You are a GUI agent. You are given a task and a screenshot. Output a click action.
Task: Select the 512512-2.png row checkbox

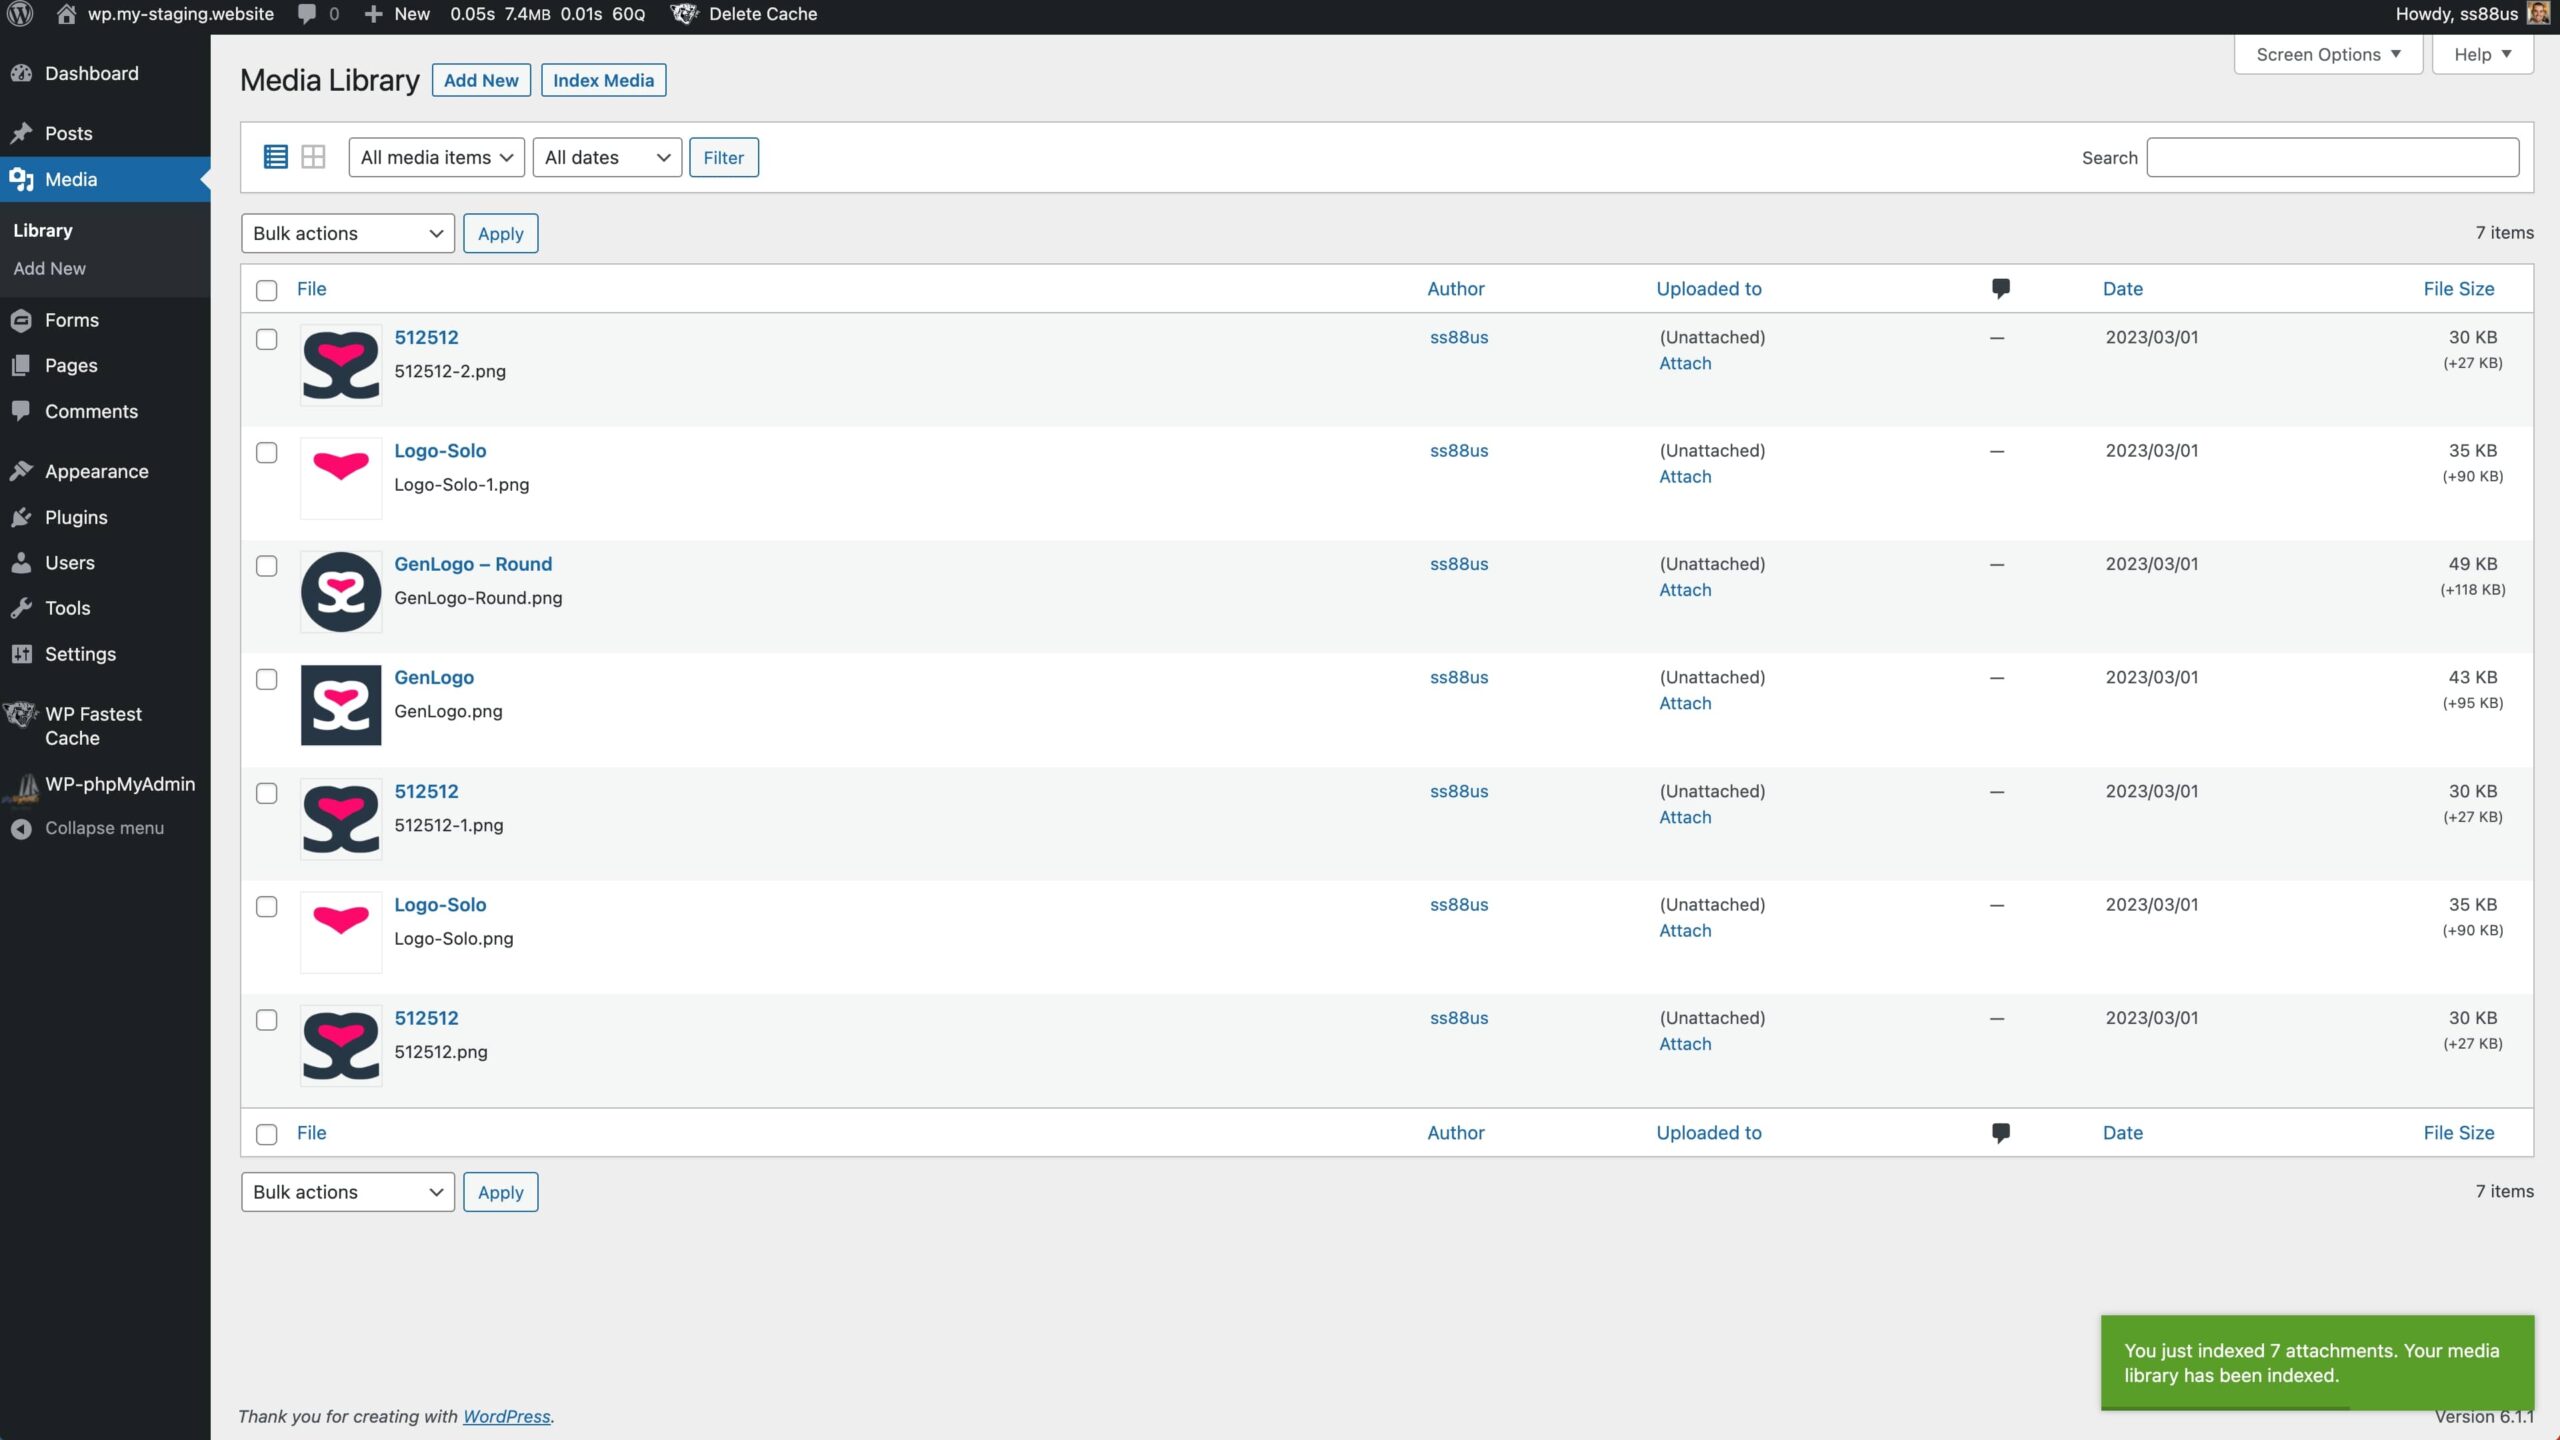pyautogui.click(x=266, y=339)
